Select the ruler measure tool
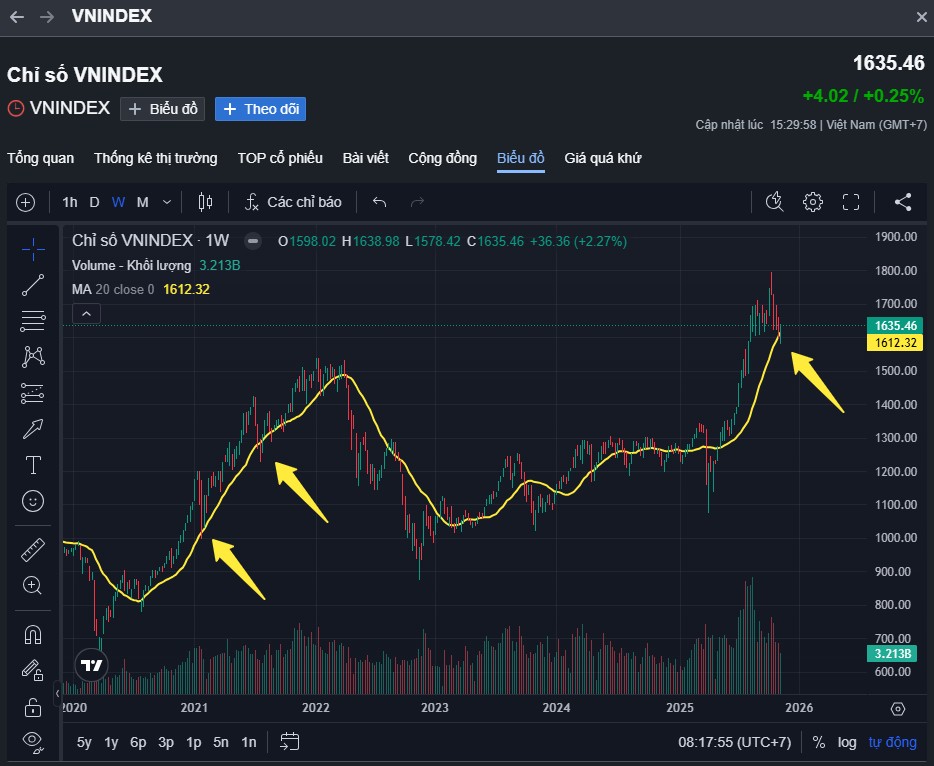The height and width of the screenshot is (766, 934). tap(33, 549)
